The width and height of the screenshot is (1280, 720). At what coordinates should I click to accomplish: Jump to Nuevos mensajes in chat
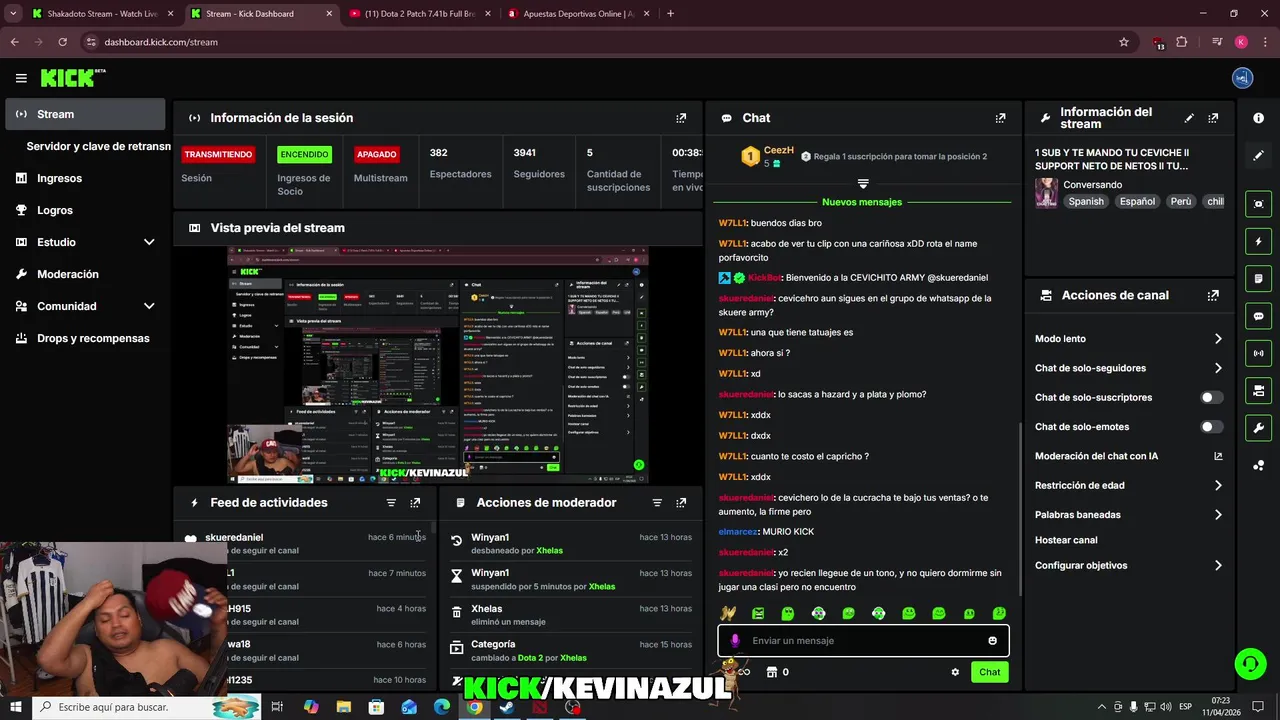tap(862, 202)
